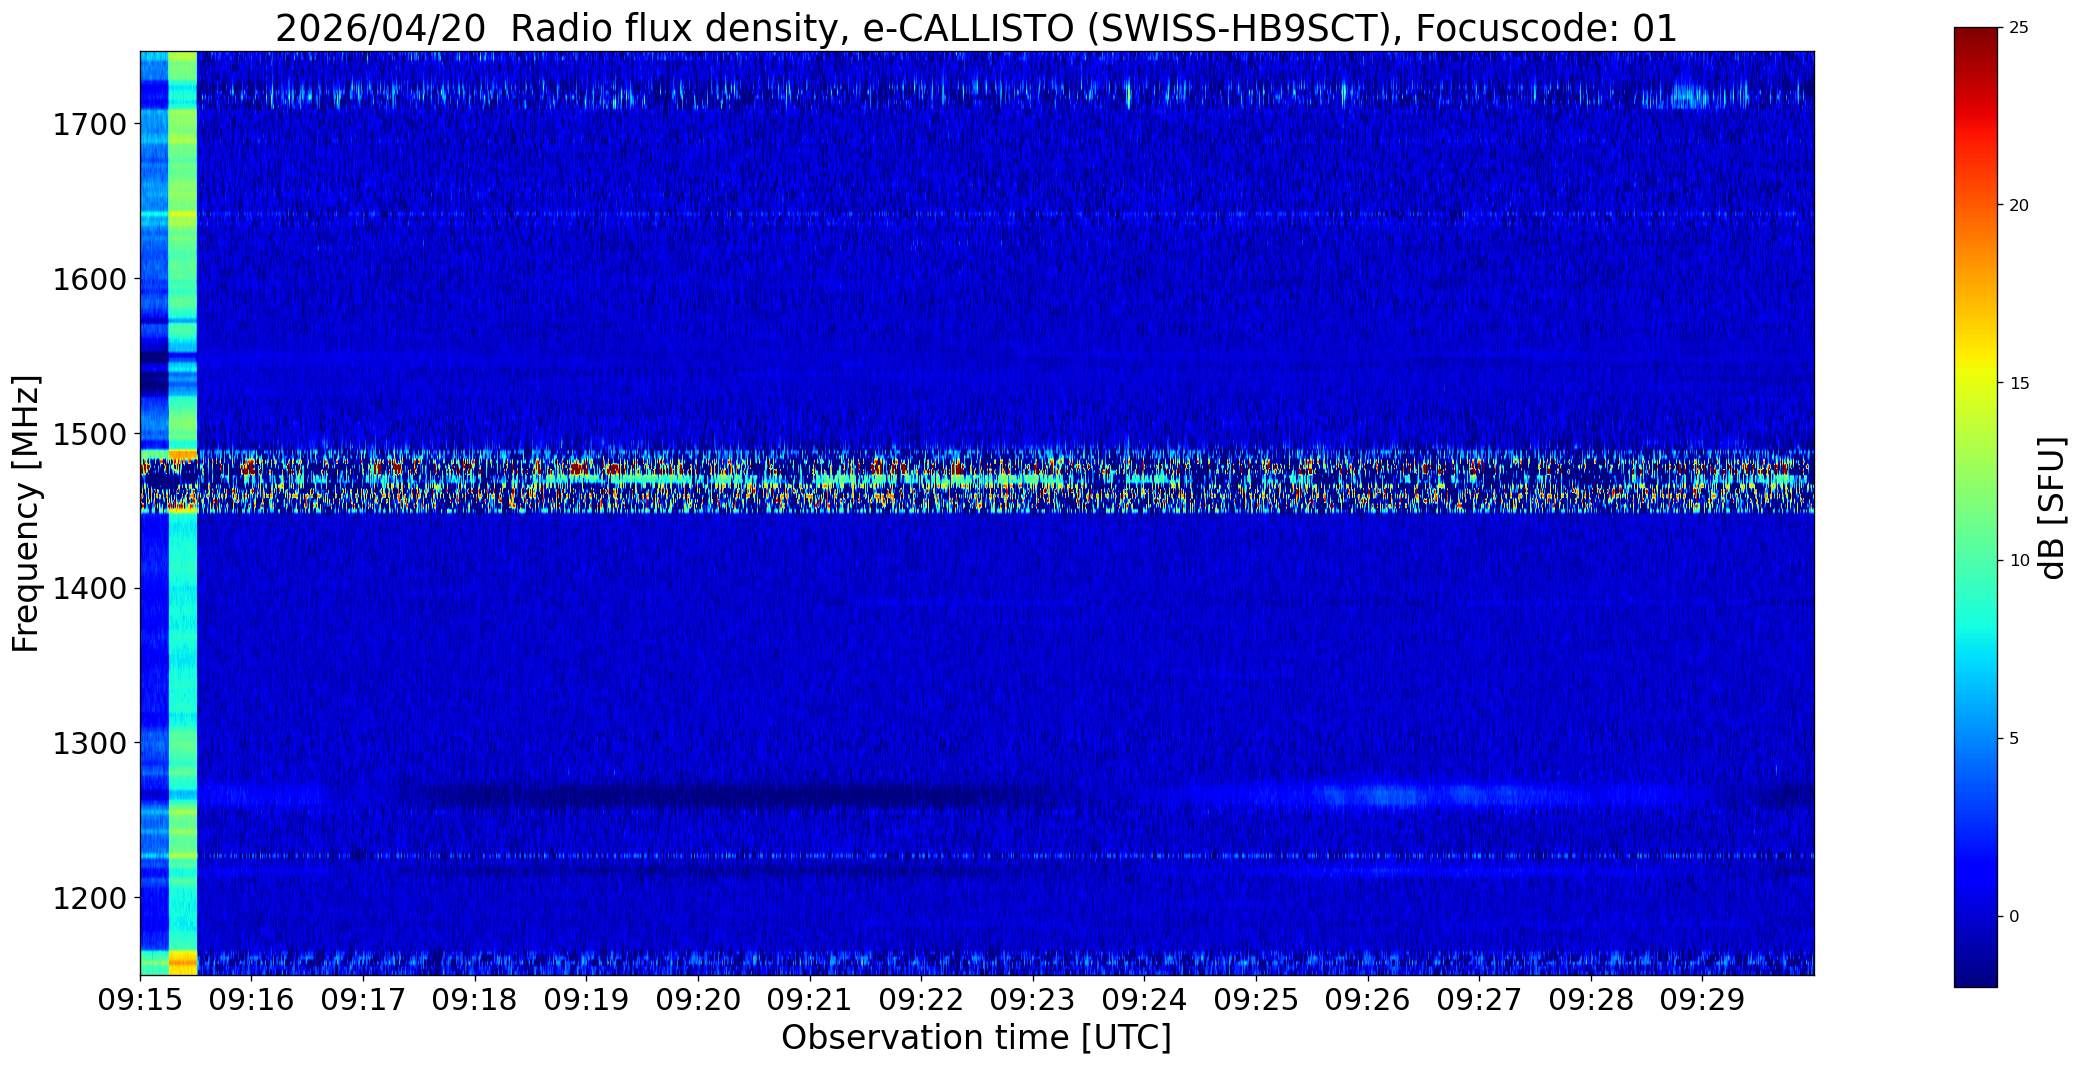Viewport: 2082px width, 1067px height.
Task: Click the "Frequency [MHz]" axis label
Action: tap(26, 513)
